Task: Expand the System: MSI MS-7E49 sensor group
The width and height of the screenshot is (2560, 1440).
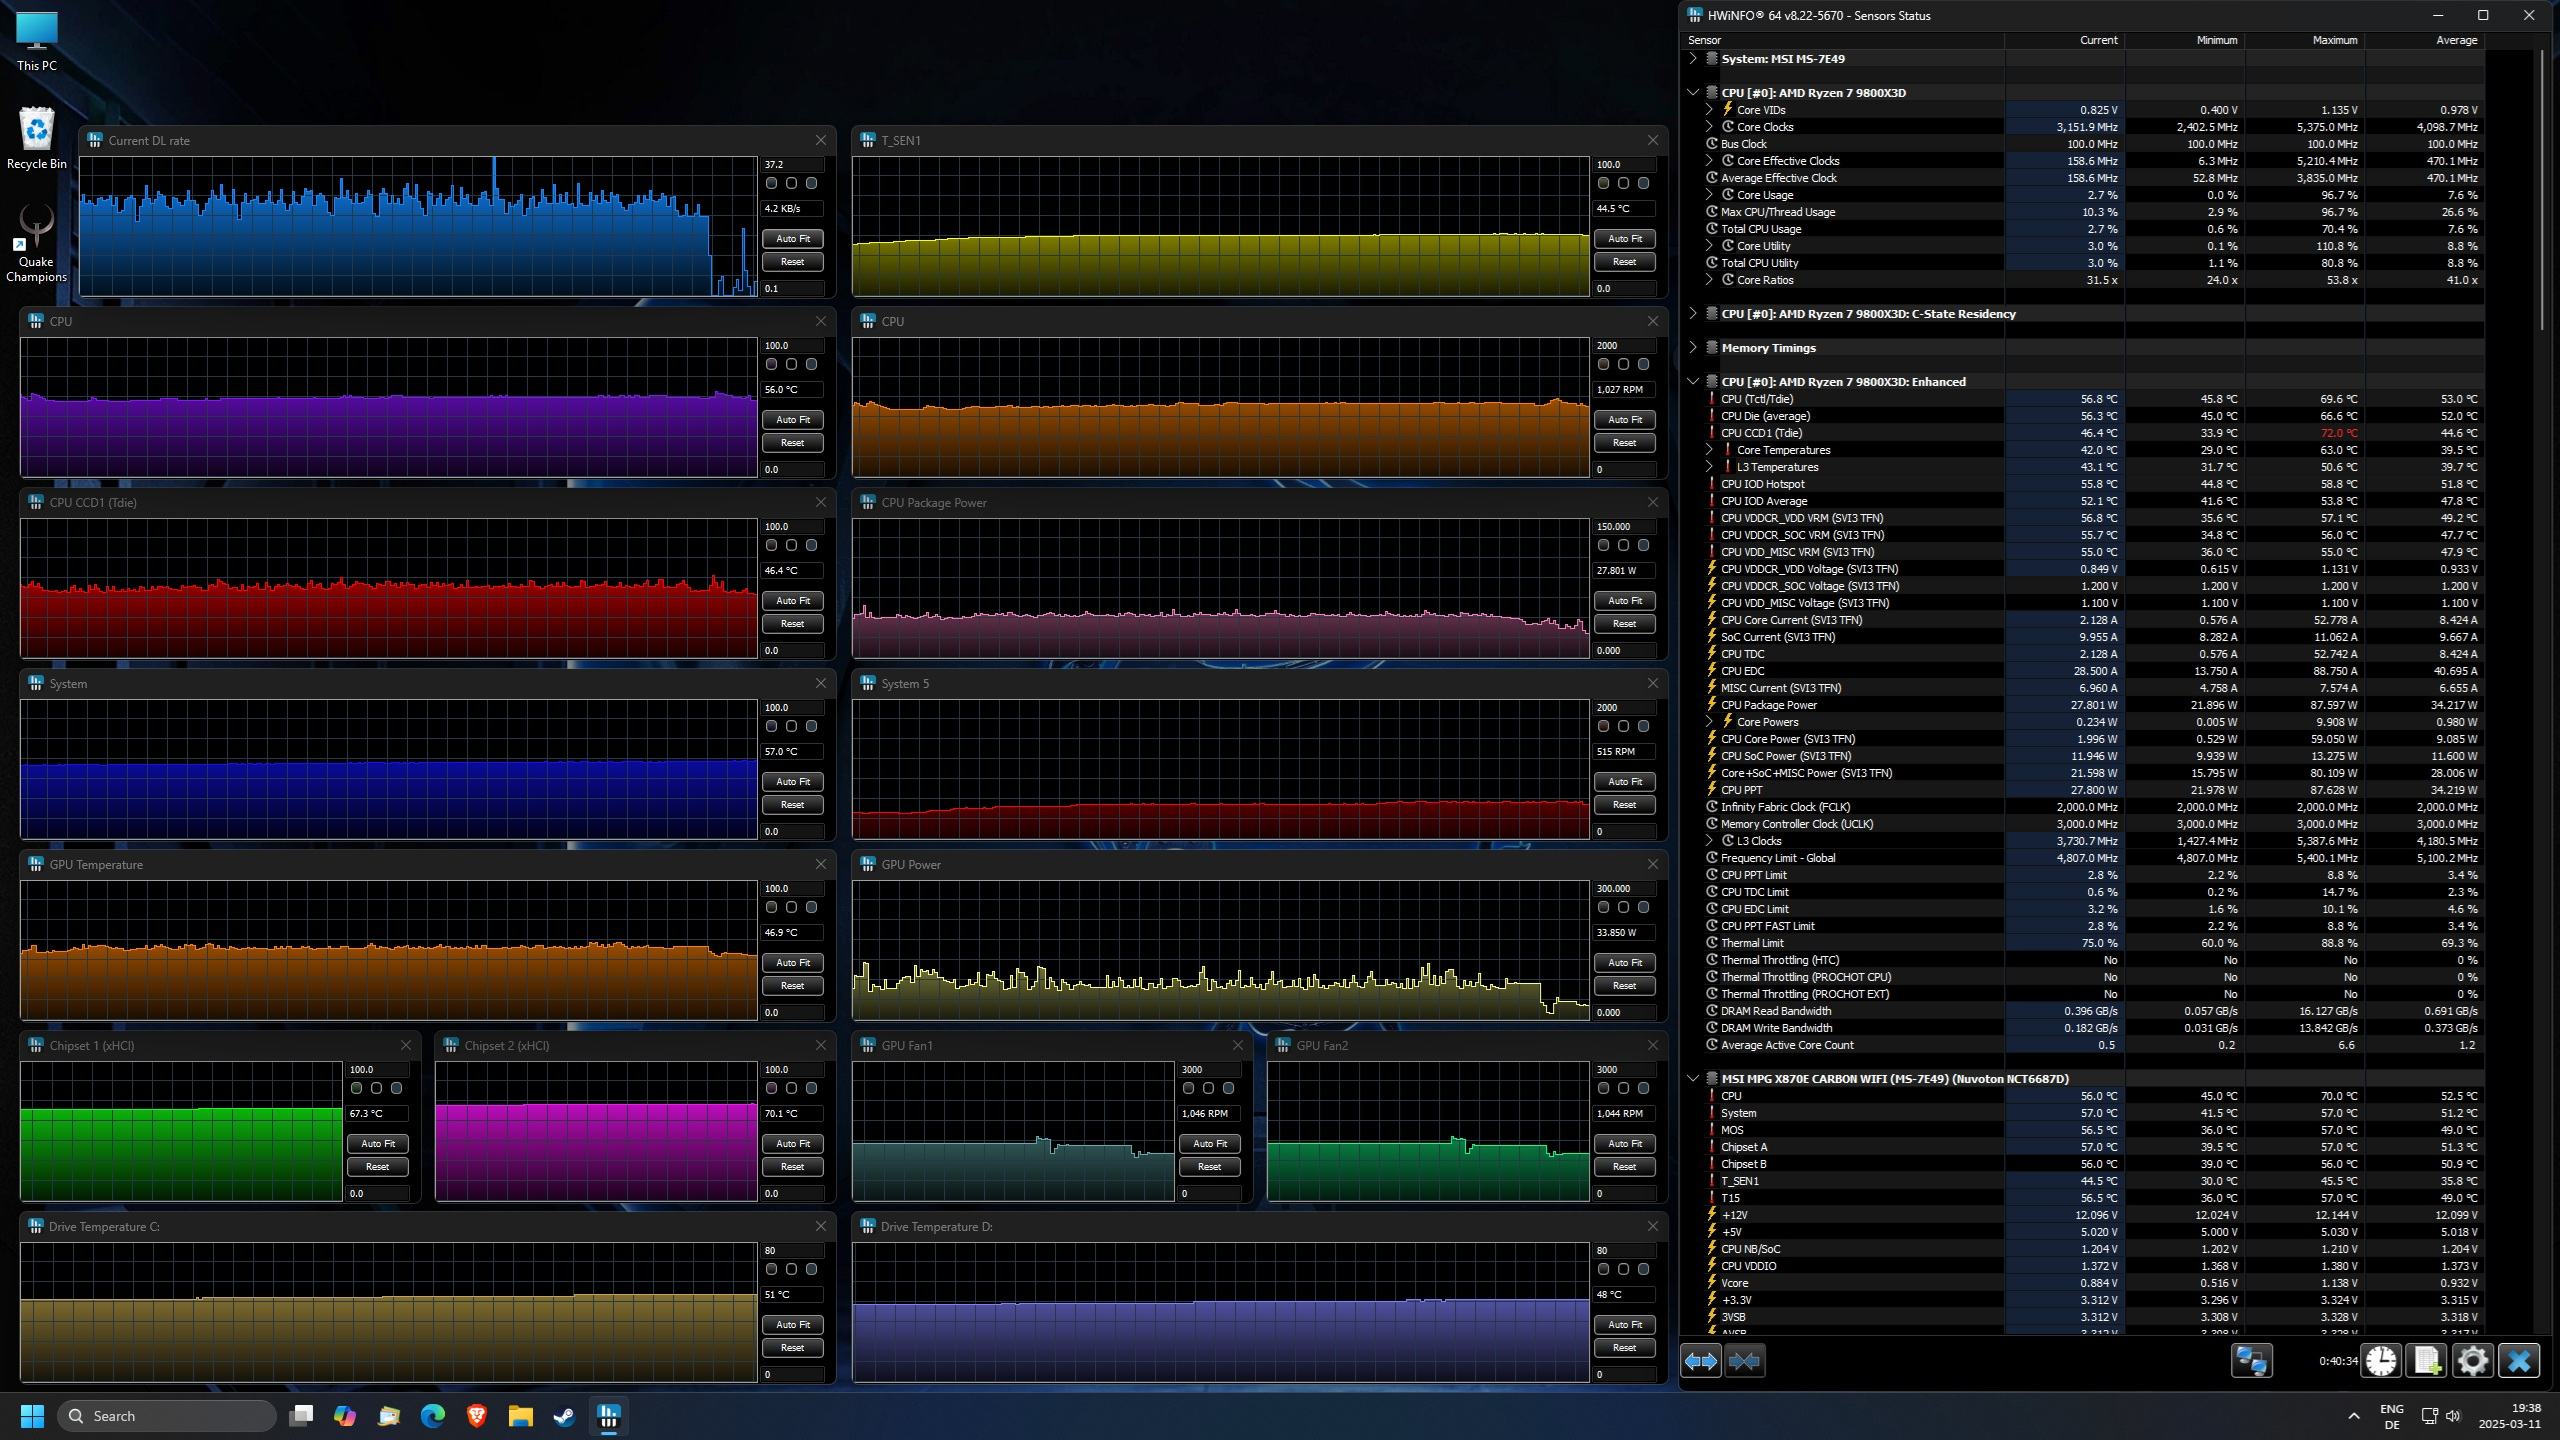Action: [1693, 58]
